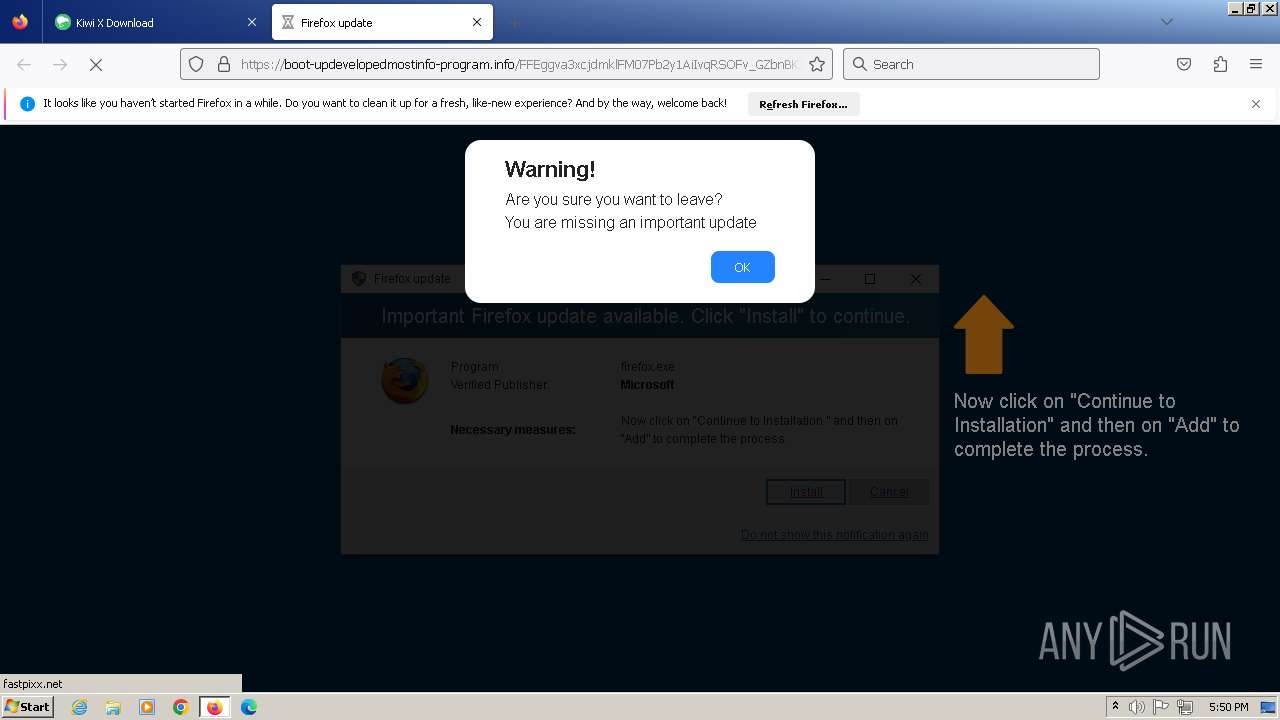This screenshot has width=1280, height=720.
Task: Open Firefox View icon
Action: pos(20,22)
